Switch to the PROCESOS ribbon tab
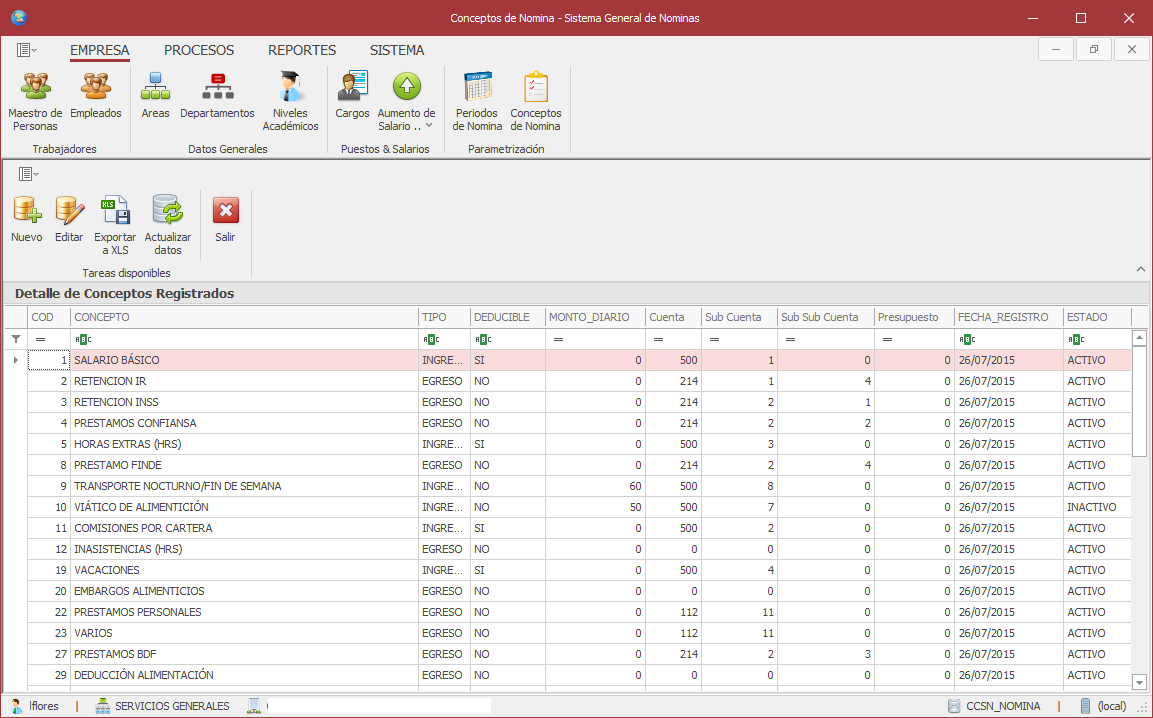 click(199, 50)
